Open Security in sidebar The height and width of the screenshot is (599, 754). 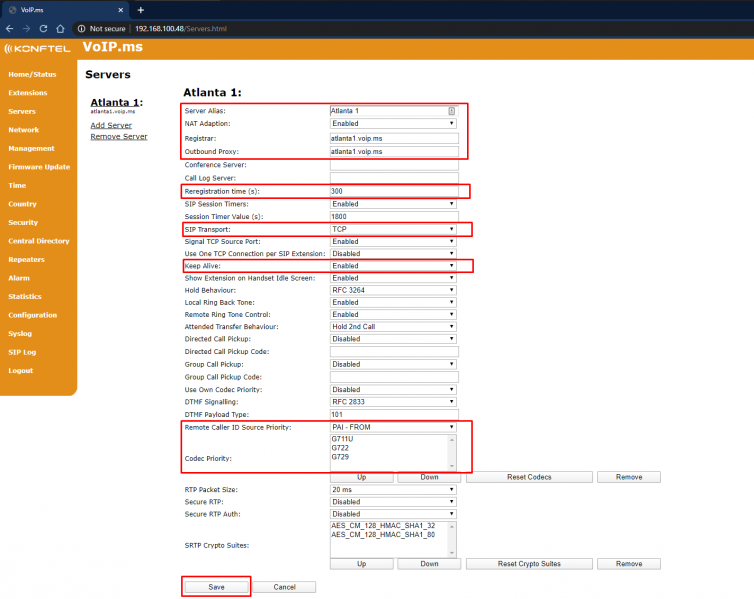23,223
